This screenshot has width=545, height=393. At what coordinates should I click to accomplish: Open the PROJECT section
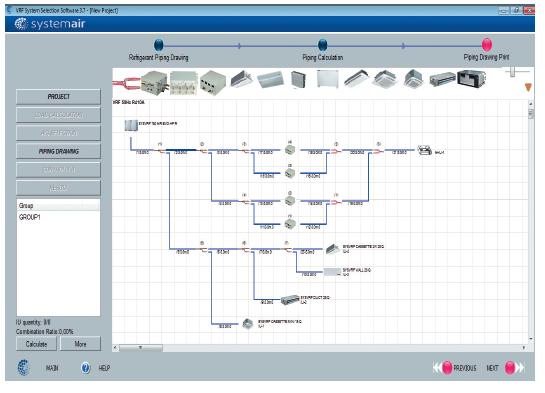pos(58,97)
